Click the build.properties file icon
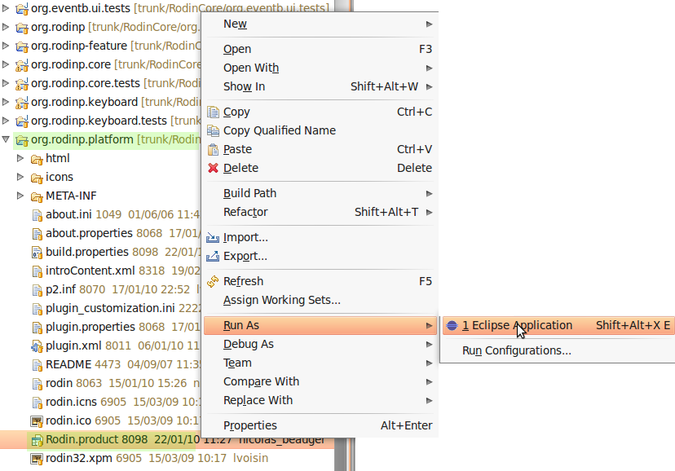This screenshot has height=471, width=675. [x=37, y=252]
